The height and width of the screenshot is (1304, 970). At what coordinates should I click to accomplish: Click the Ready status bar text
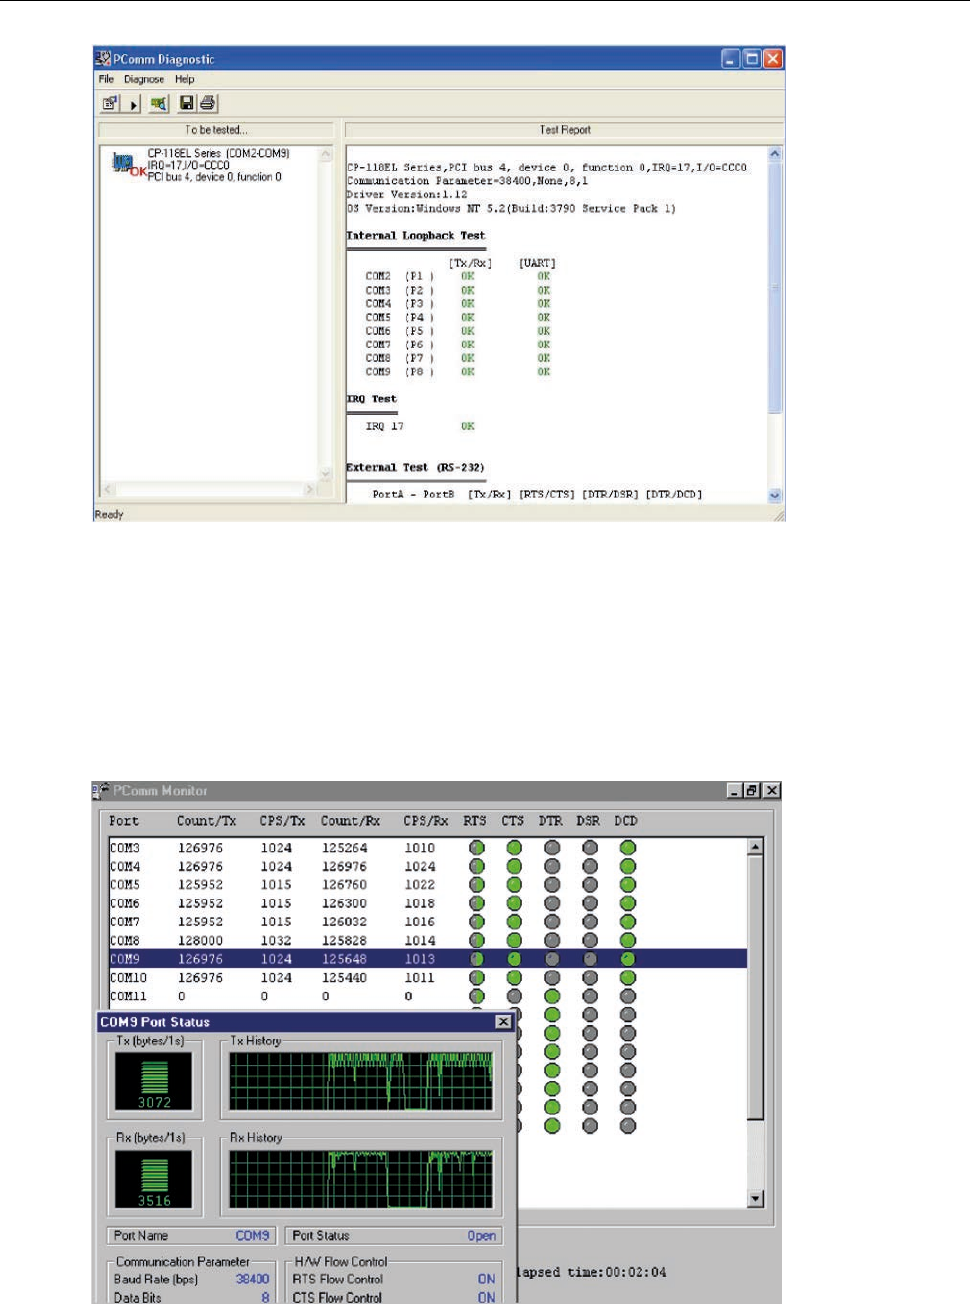point(109,515)
